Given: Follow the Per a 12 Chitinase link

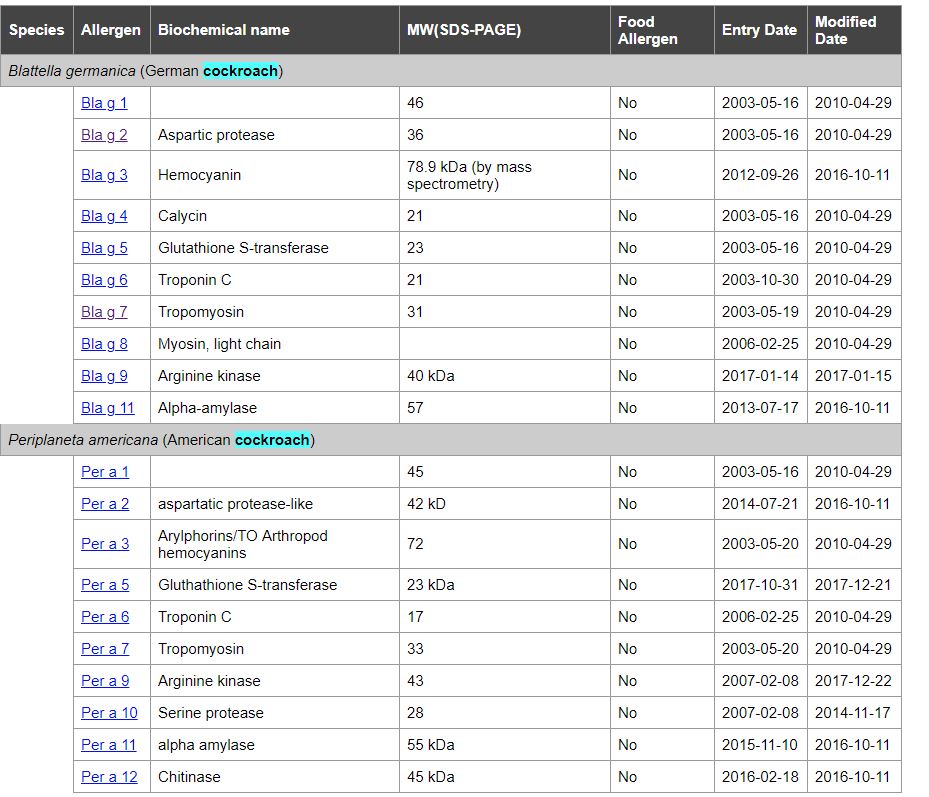Looking at the screenshot, I should pos(109,777).
